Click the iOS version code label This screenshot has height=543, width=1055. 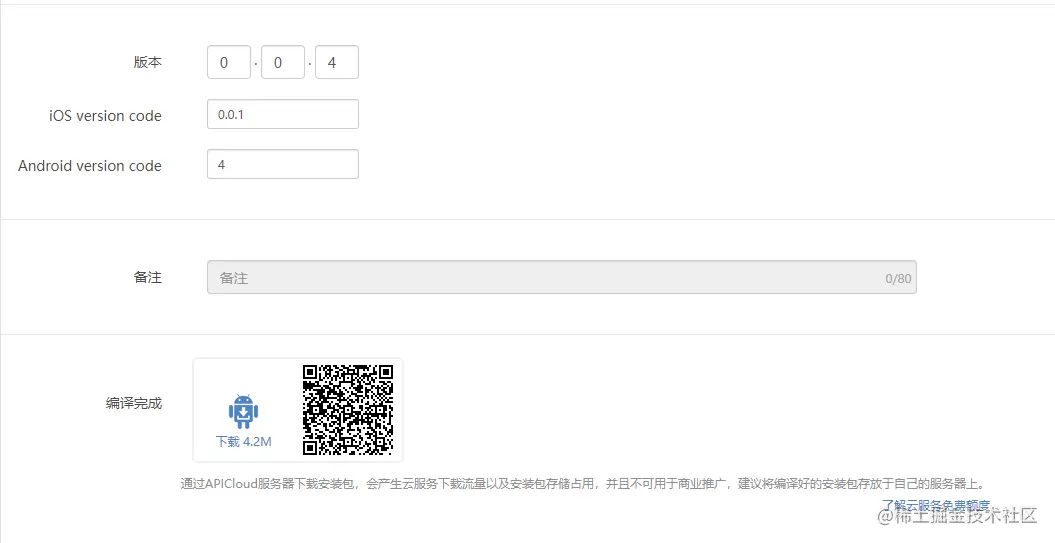coord(105,116)
